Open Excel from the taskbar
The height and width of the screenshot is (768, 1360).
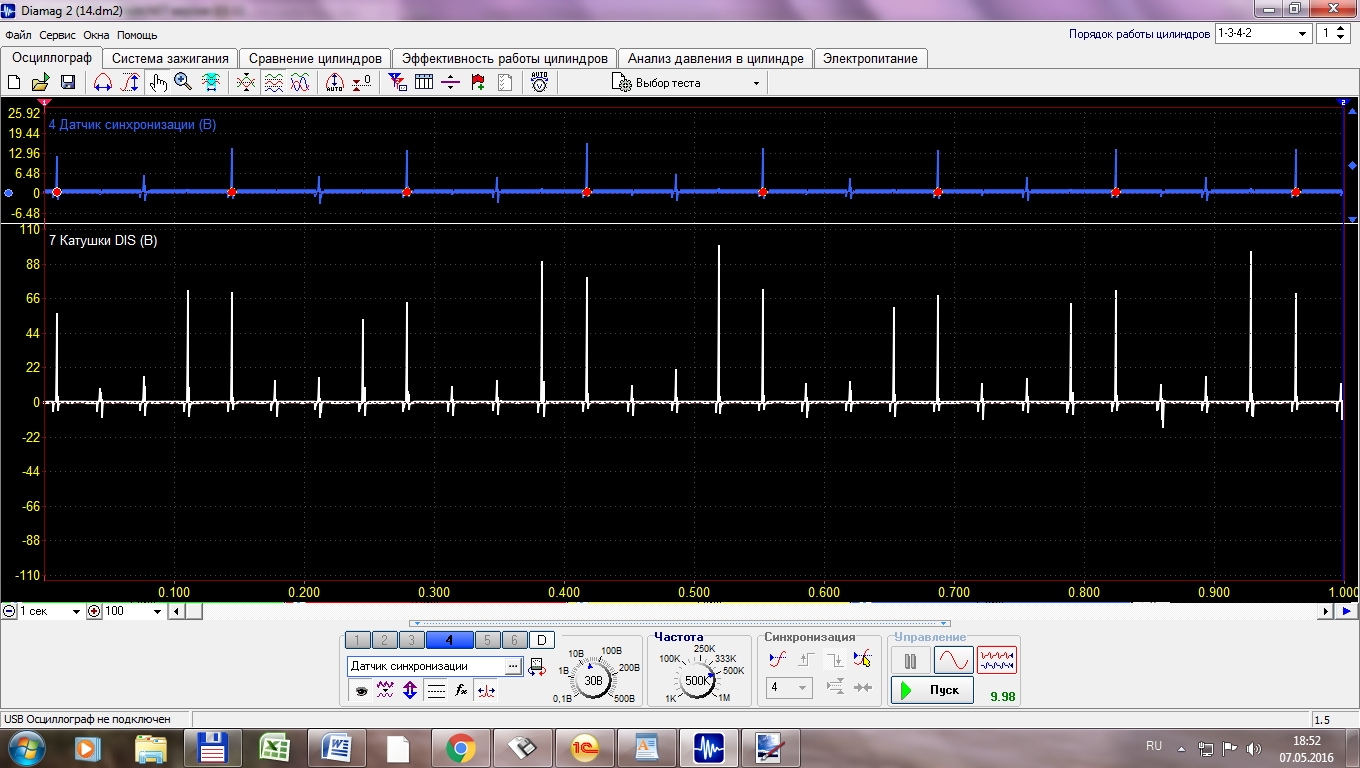click(274, 747)
